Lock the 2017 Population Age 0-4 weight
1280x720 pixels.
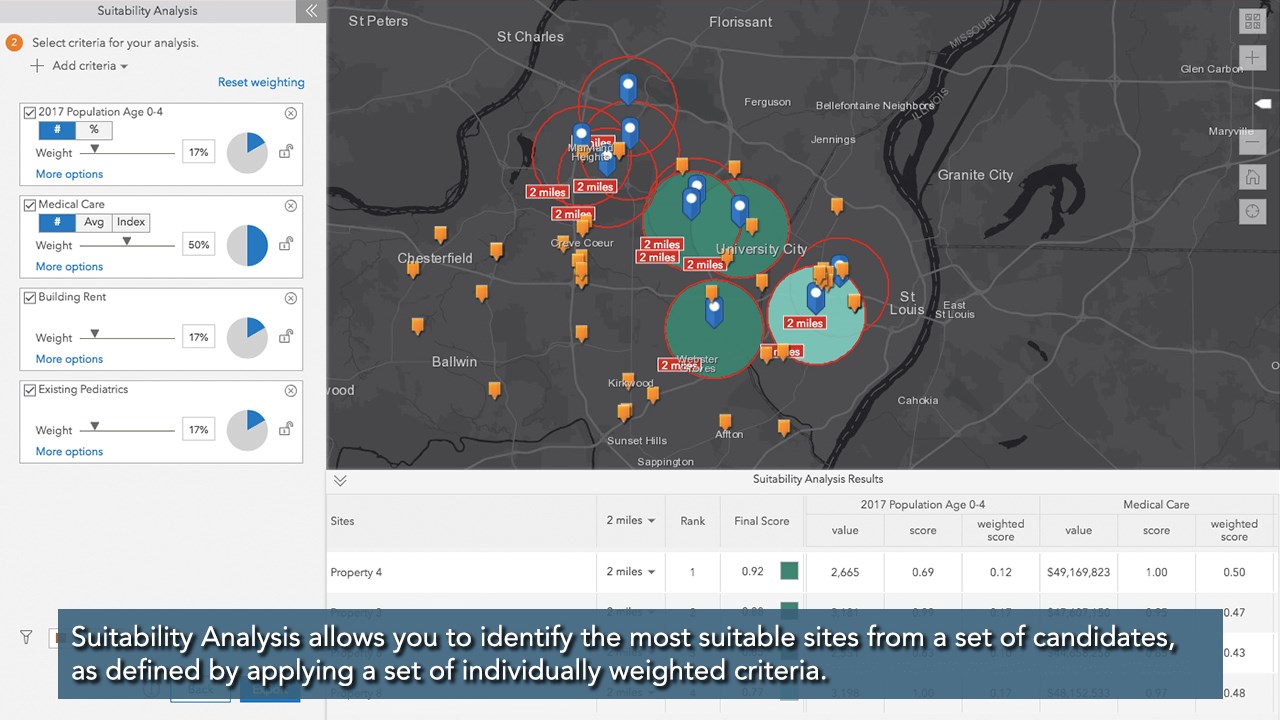tap(286, 151)
